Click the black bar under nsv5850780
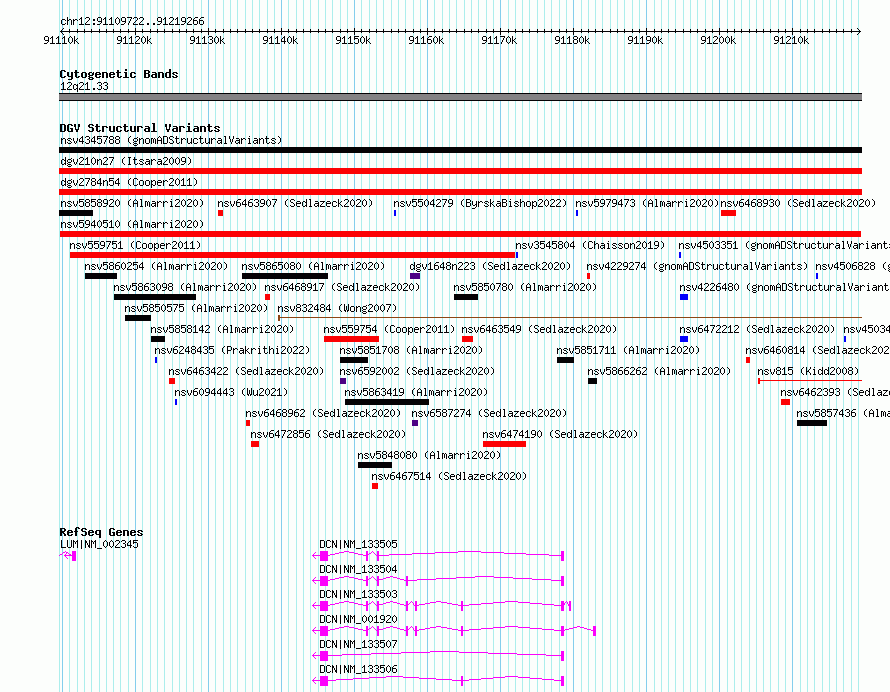The image size is (890, 692). pyautogui.click(x=466, y=297)
